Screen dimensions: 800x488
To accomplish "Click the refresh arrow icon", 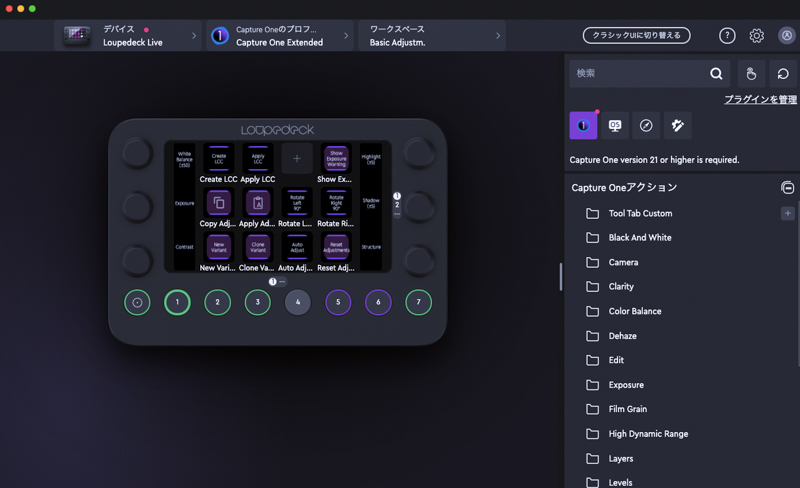I will pyautogui.click(x=783, y=74).
